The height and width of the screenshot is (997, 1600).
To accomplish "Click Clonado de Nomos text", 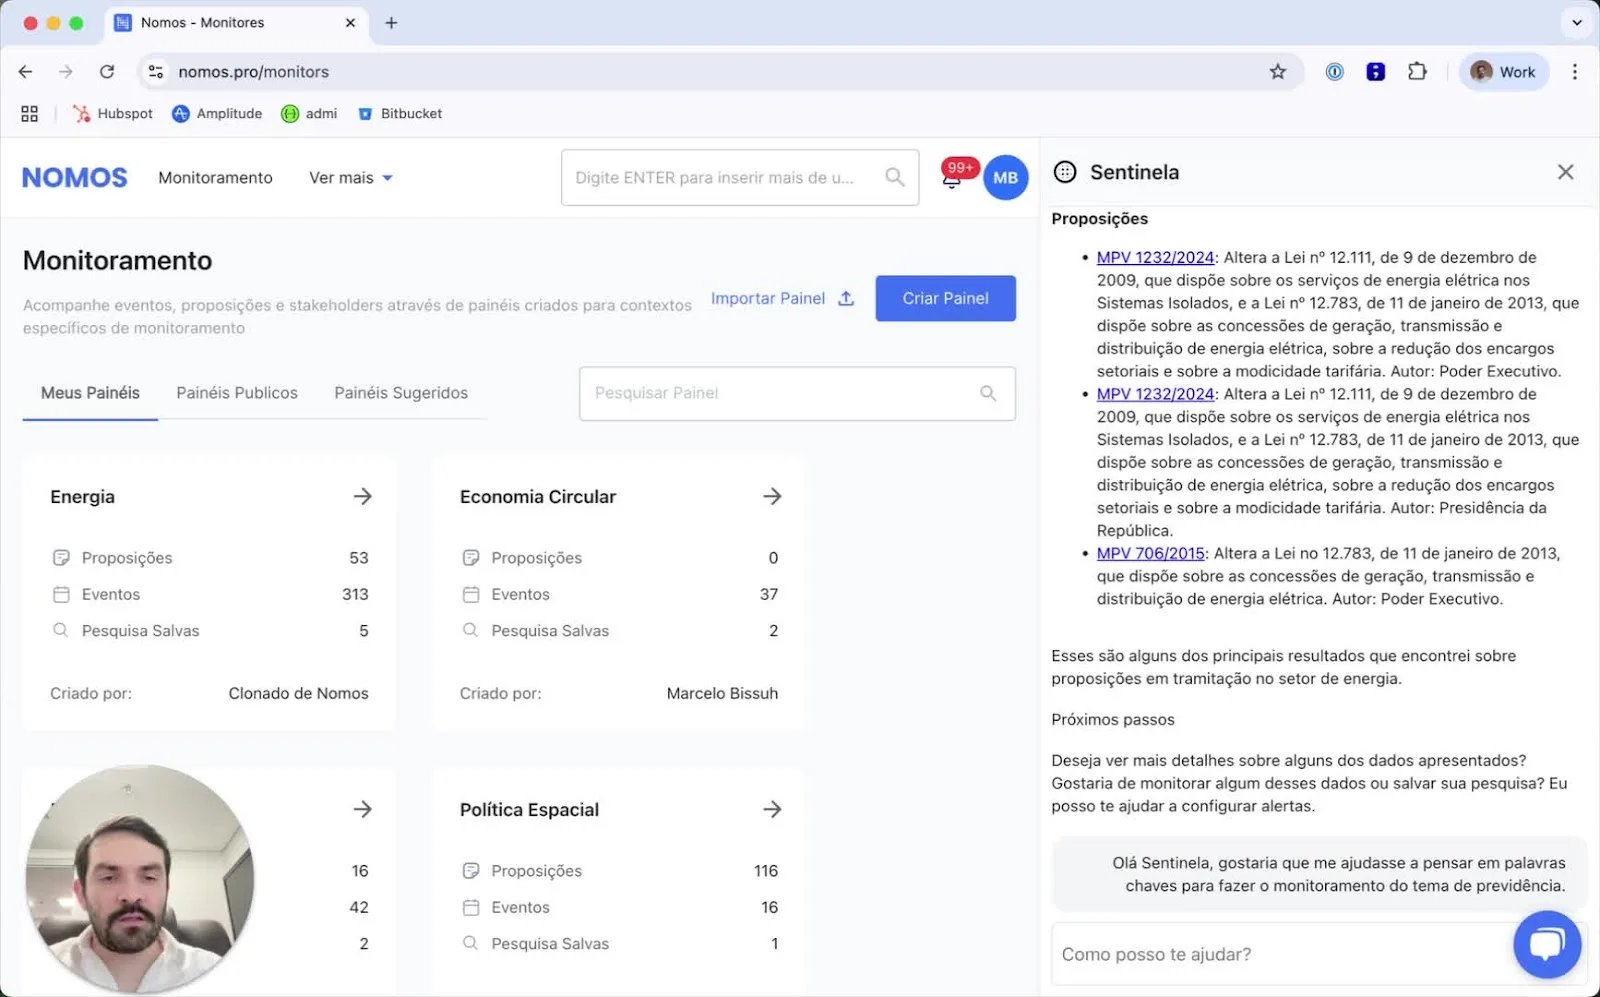I will pos(298,693).
